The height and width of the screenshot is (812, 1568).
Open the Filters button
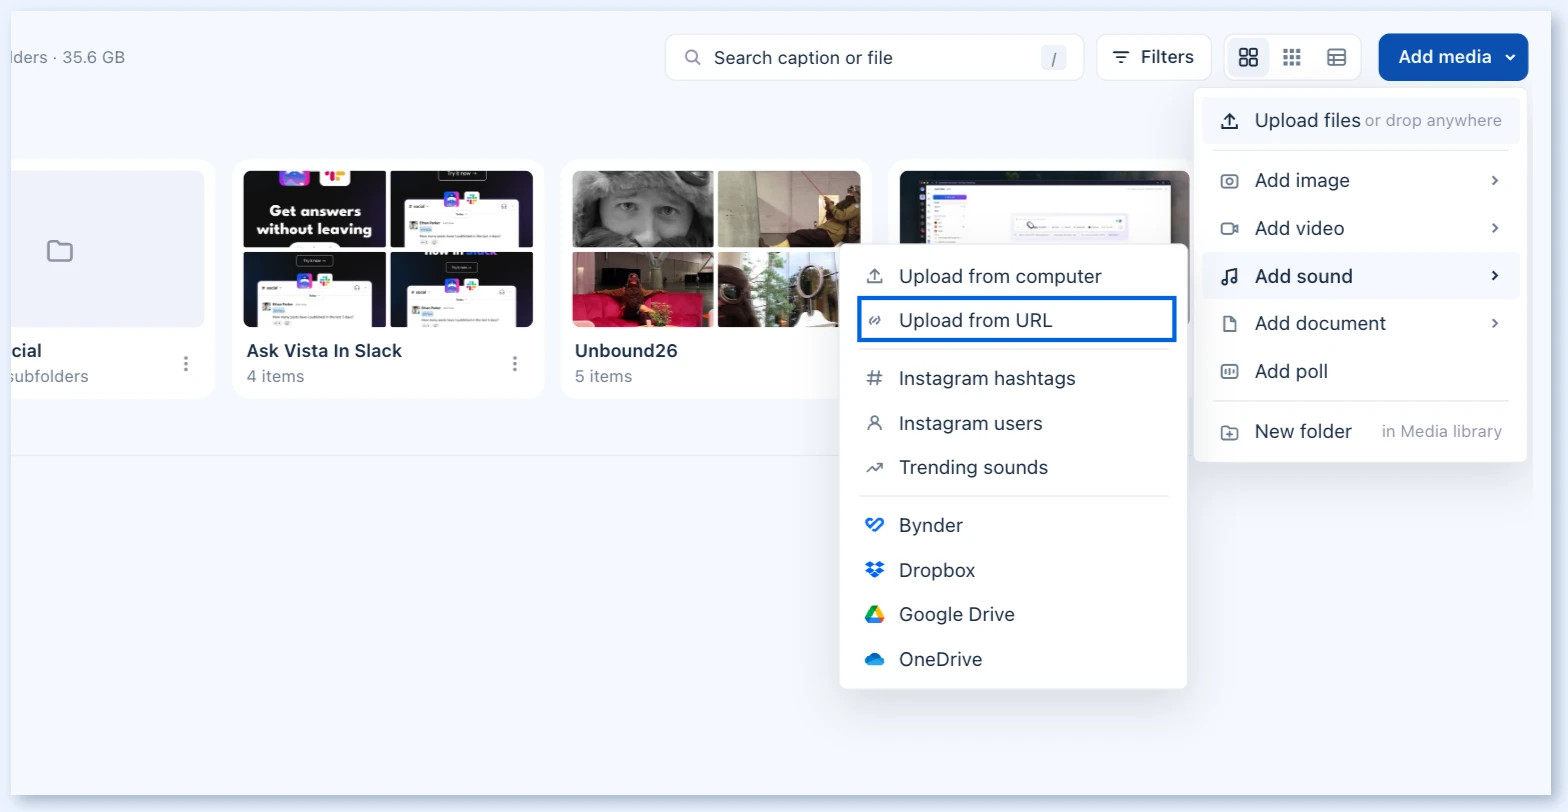1153,57
